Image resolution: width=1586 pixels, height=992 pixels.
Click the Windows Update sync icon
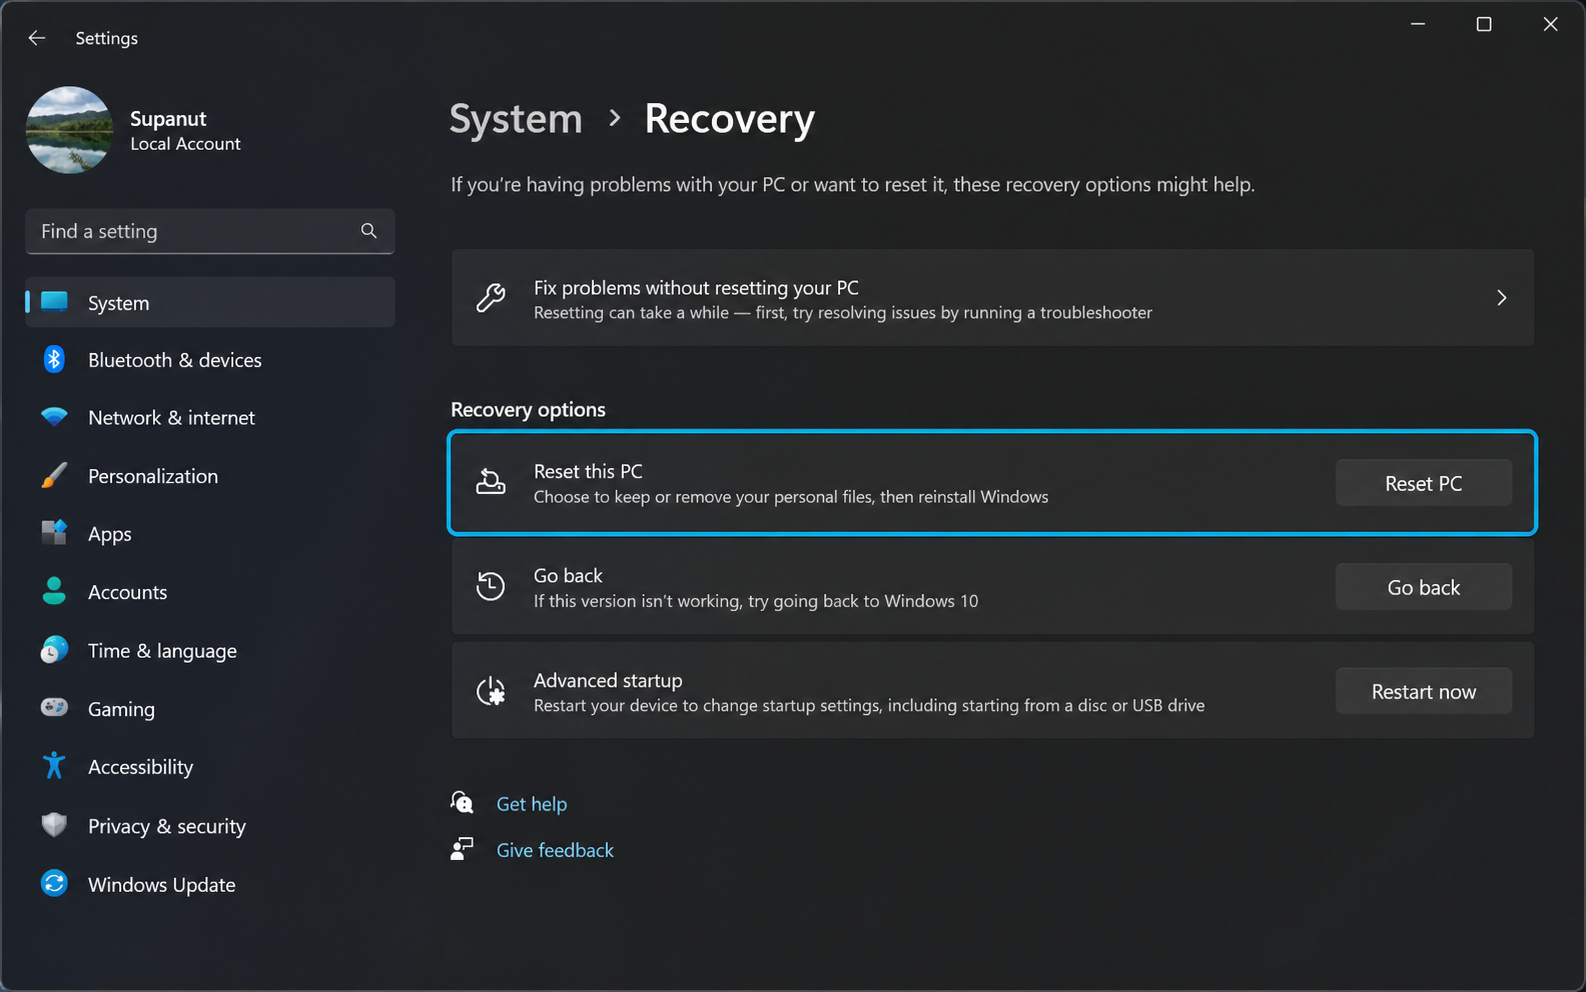pos(54,883)
